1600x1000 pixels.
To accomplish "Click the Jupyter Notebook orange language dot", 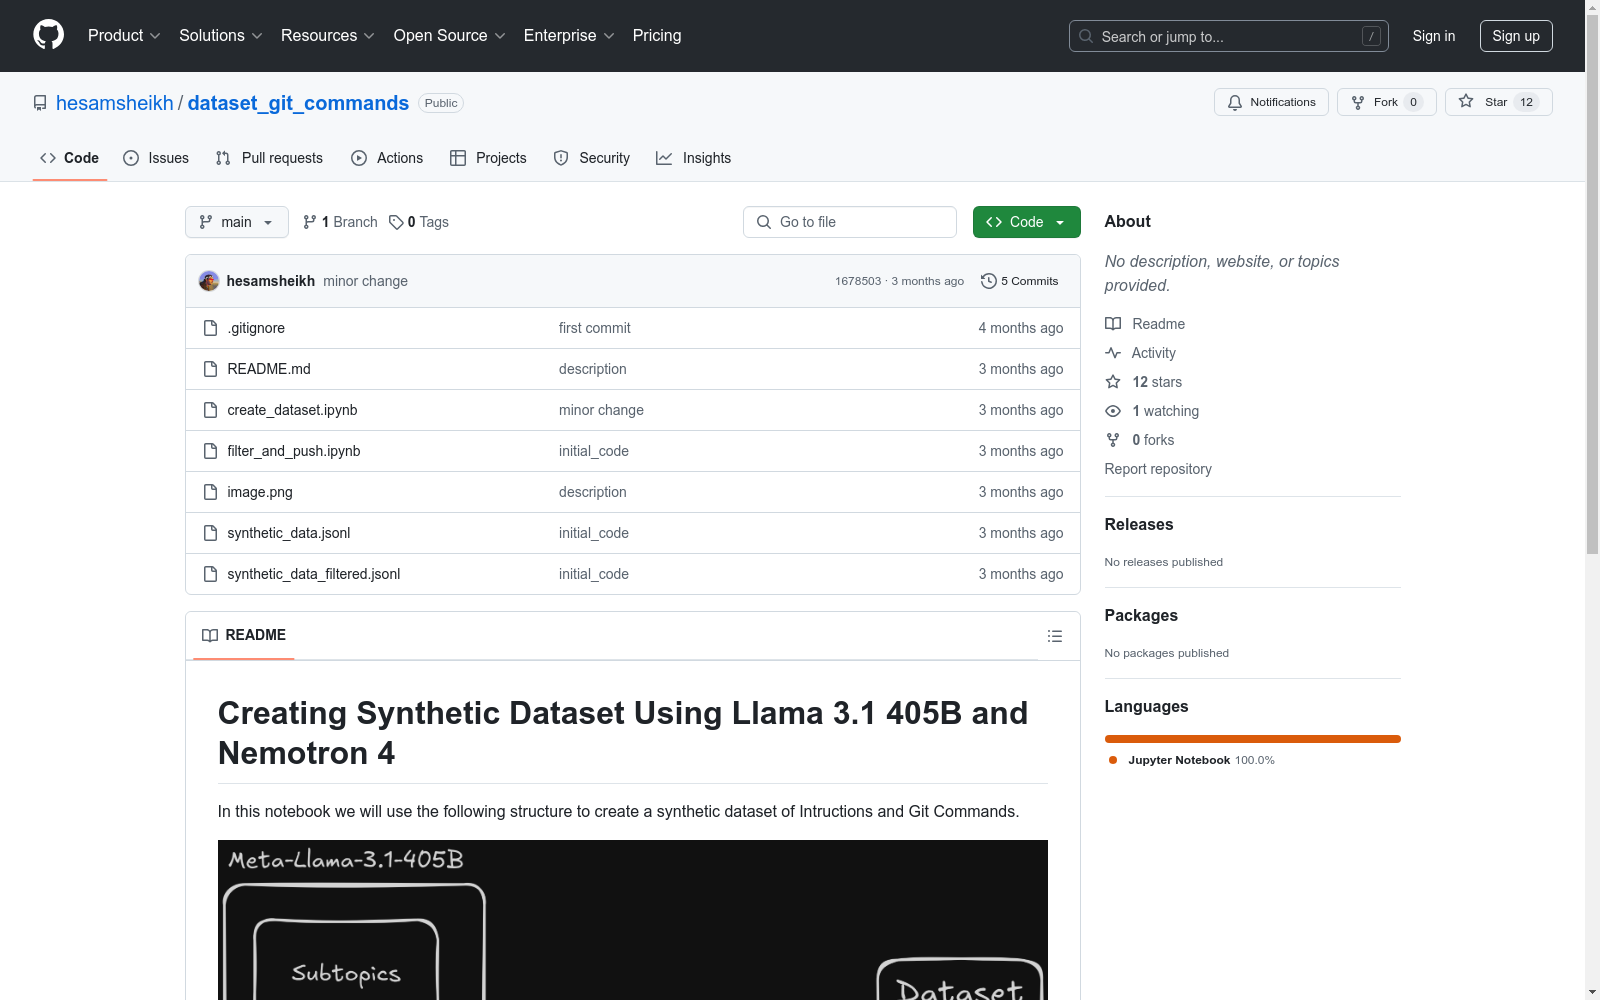I will pos(1113,760).
